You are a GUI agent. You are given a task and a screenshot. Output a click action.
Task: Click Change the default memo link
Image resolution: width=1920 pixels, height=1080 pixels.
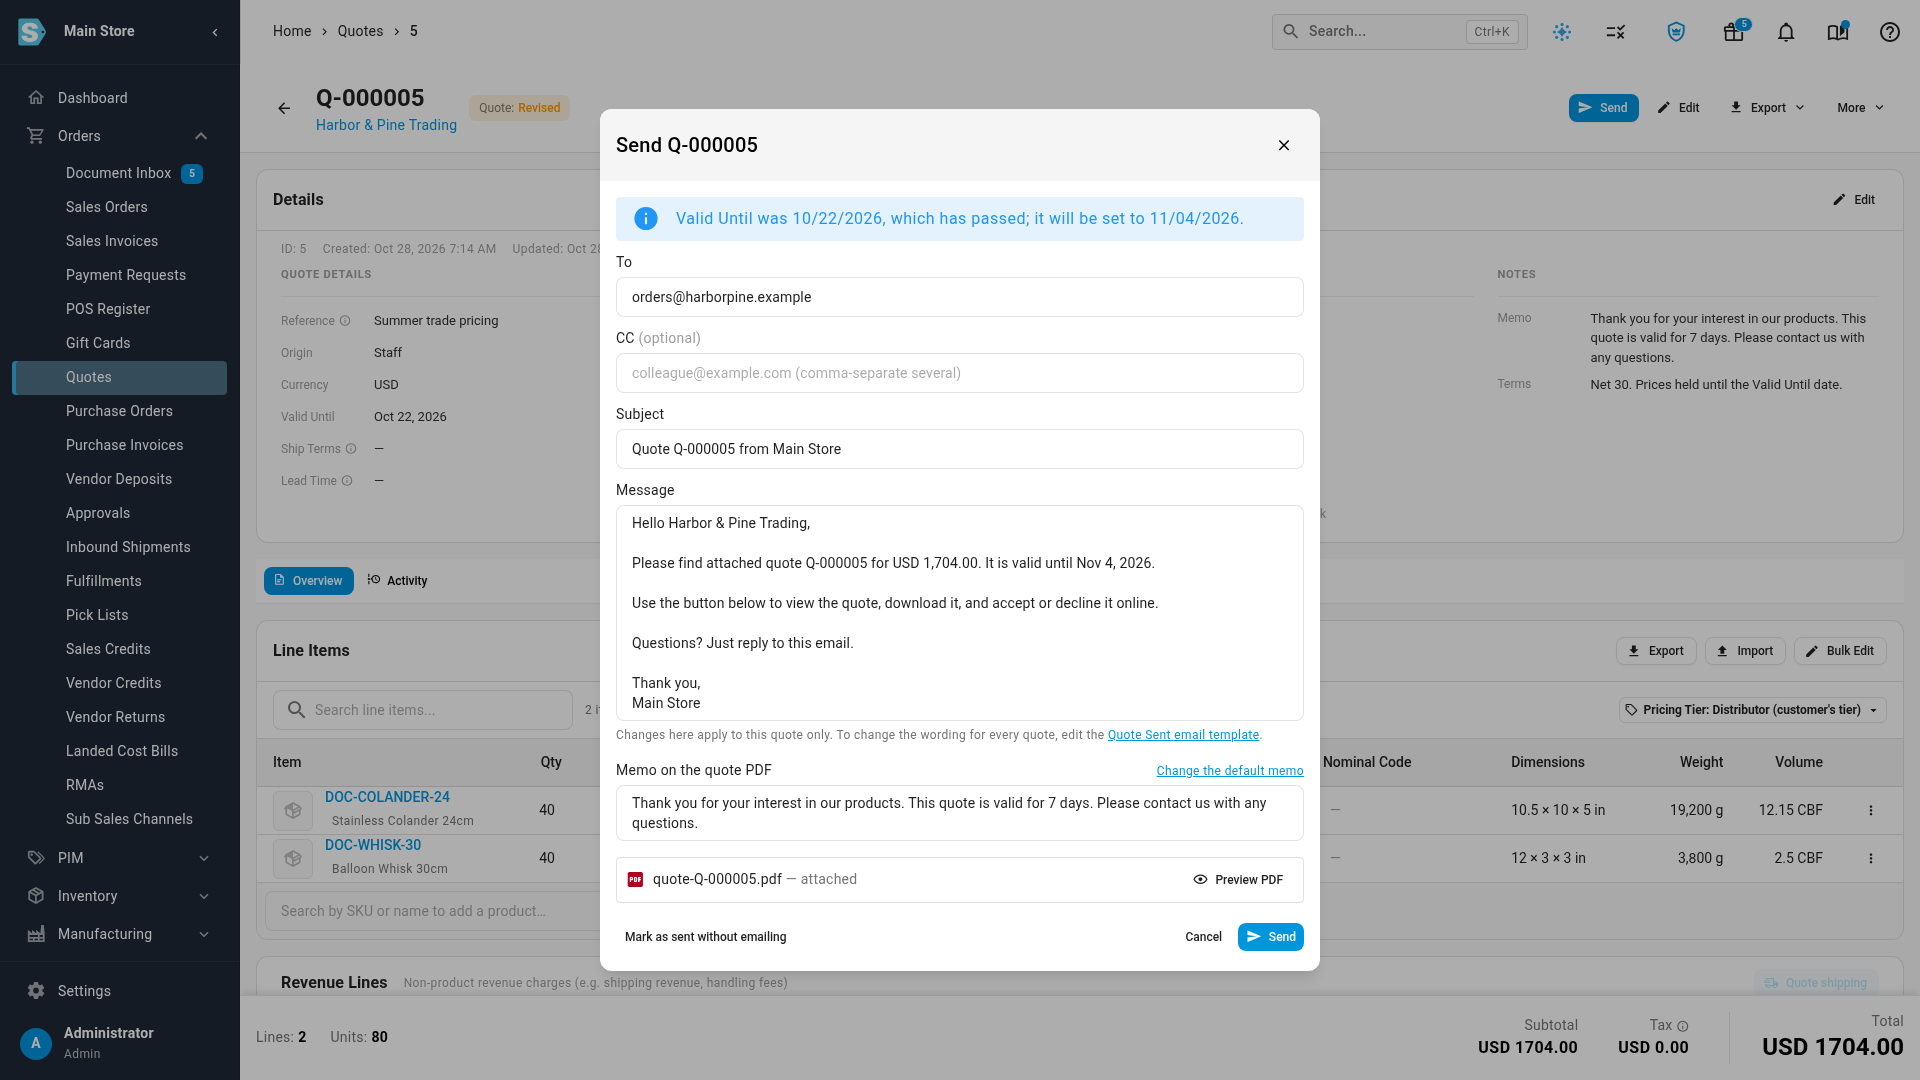(x=1230, y=771)
